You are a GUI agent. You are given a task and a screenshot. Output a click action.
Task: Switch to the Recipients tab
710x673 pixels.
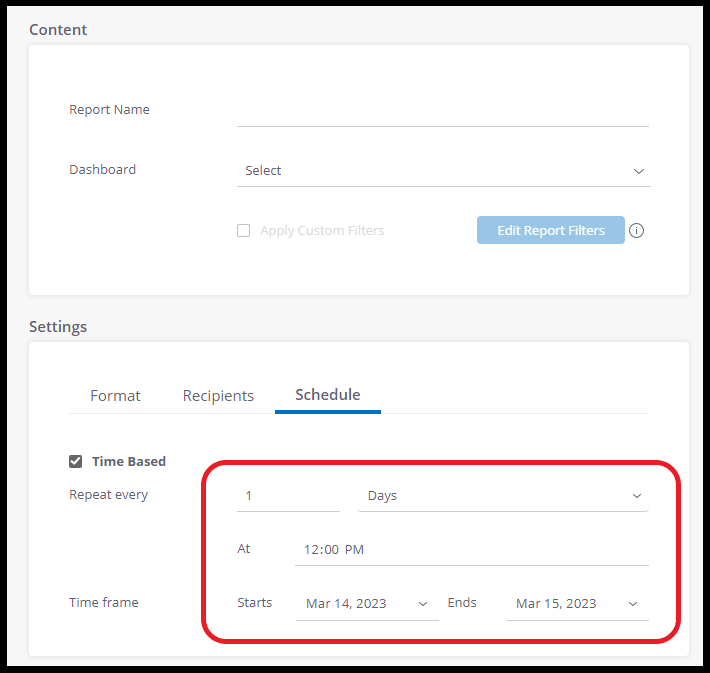pos(218,396)
